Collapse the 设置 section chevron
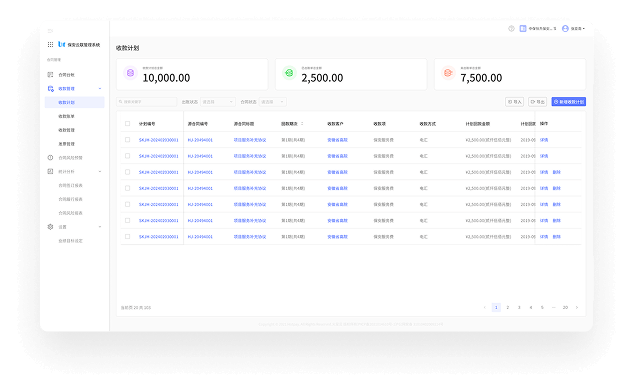The width and height of the screenshot is (633, 392). [100, 227]
